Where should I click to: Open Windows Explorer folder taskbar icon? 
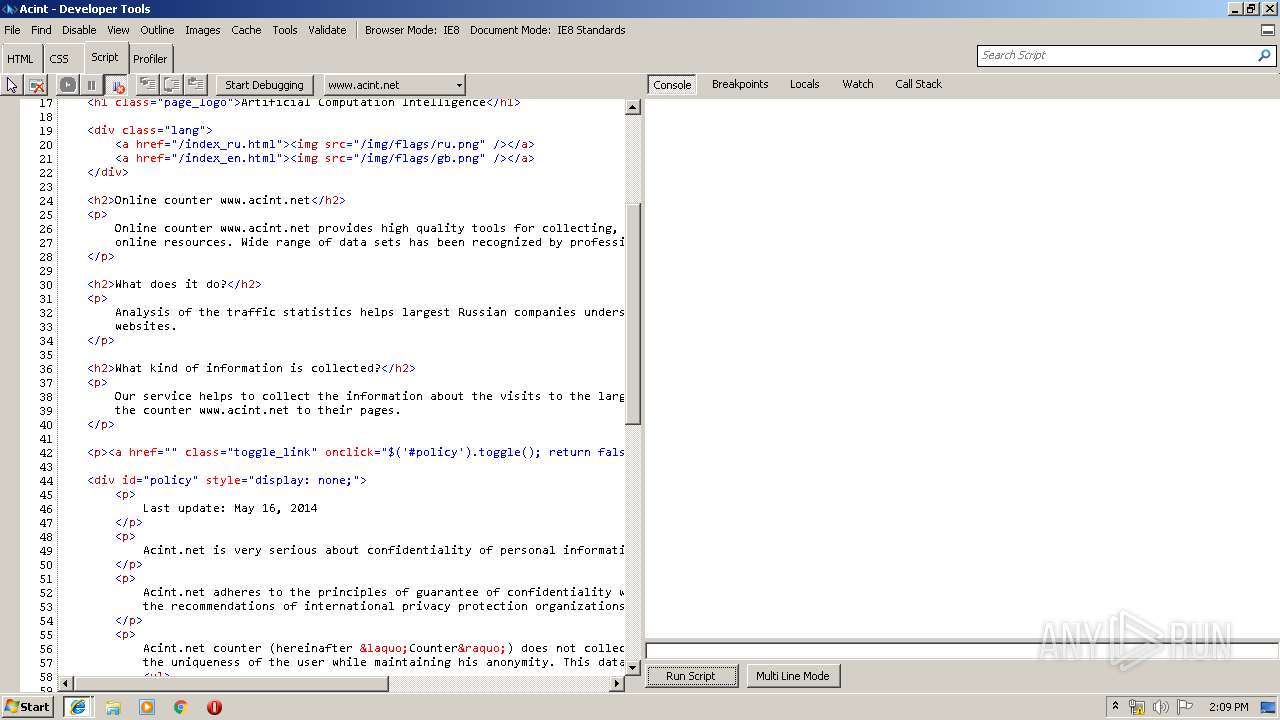tap(113, 707)
